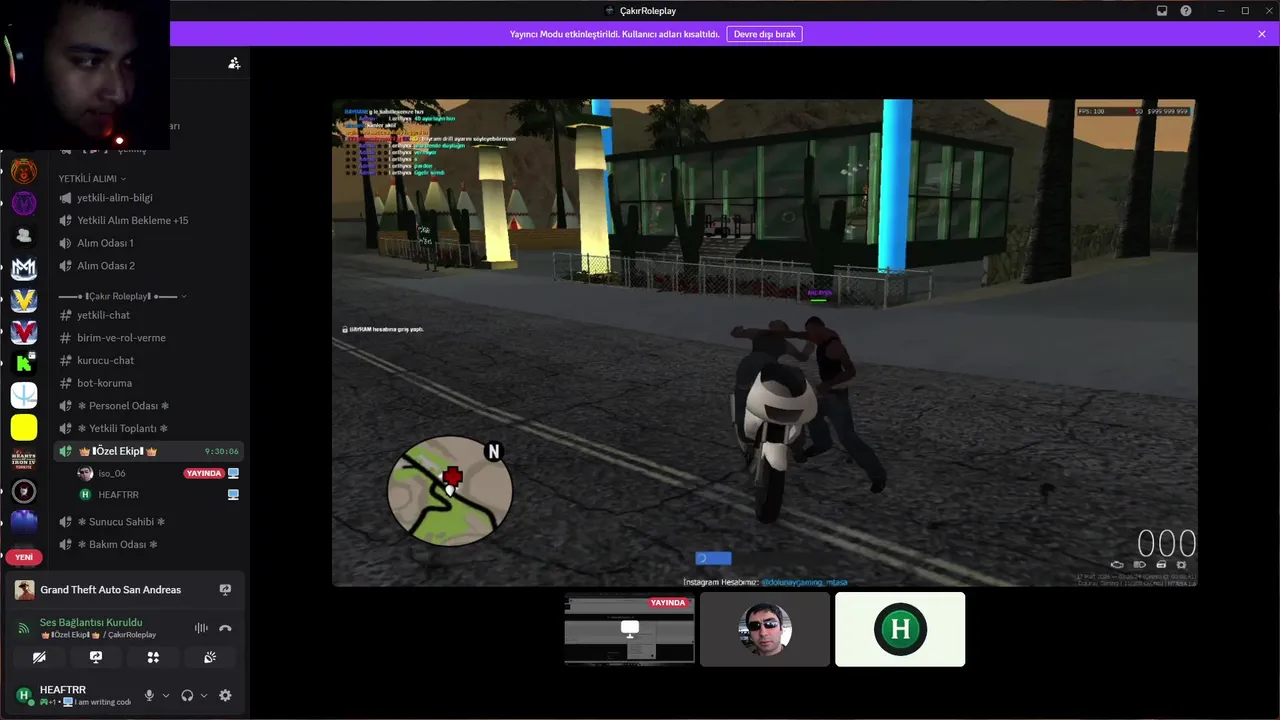The width and height of the screenshot is (1280, 720).
Task: Open microphone input options chevron
Action: coord(166,695)
